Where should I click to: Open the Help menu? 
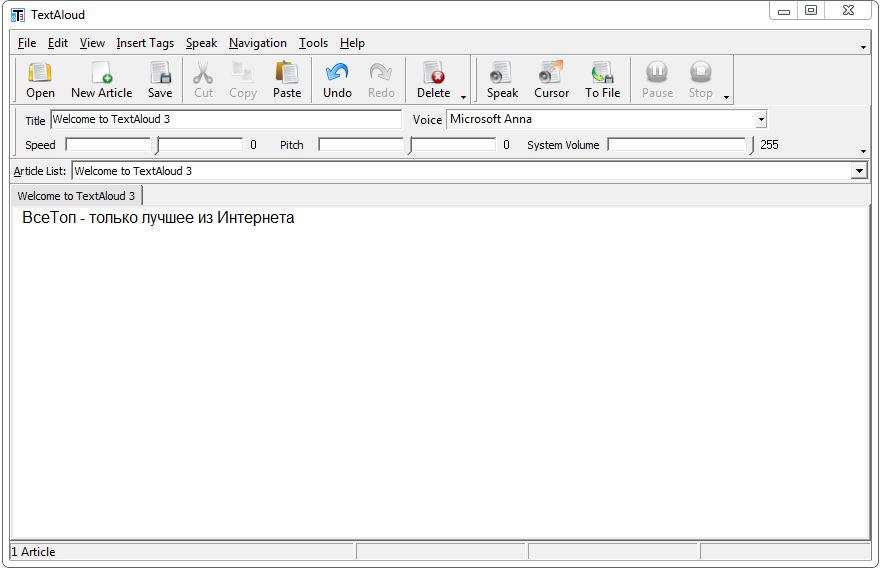[352, 43]
